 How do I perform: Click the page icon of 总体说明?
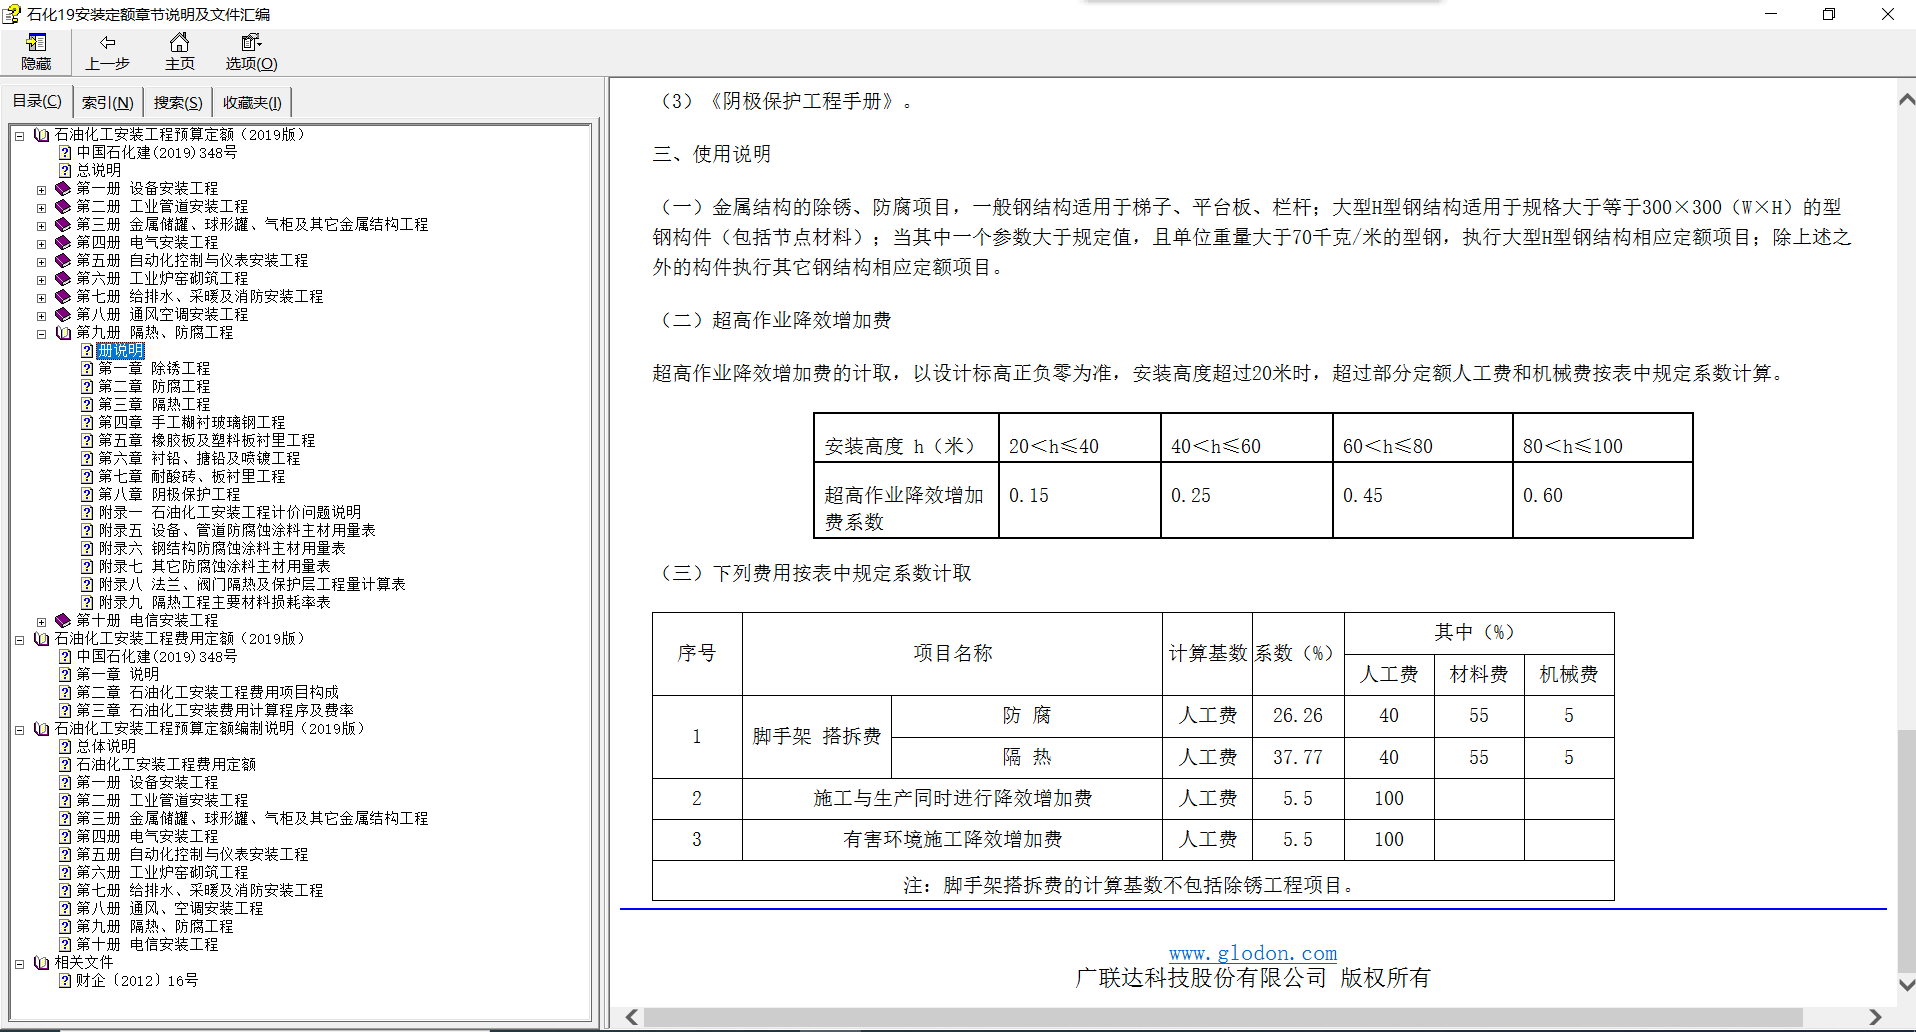point(65,746)
